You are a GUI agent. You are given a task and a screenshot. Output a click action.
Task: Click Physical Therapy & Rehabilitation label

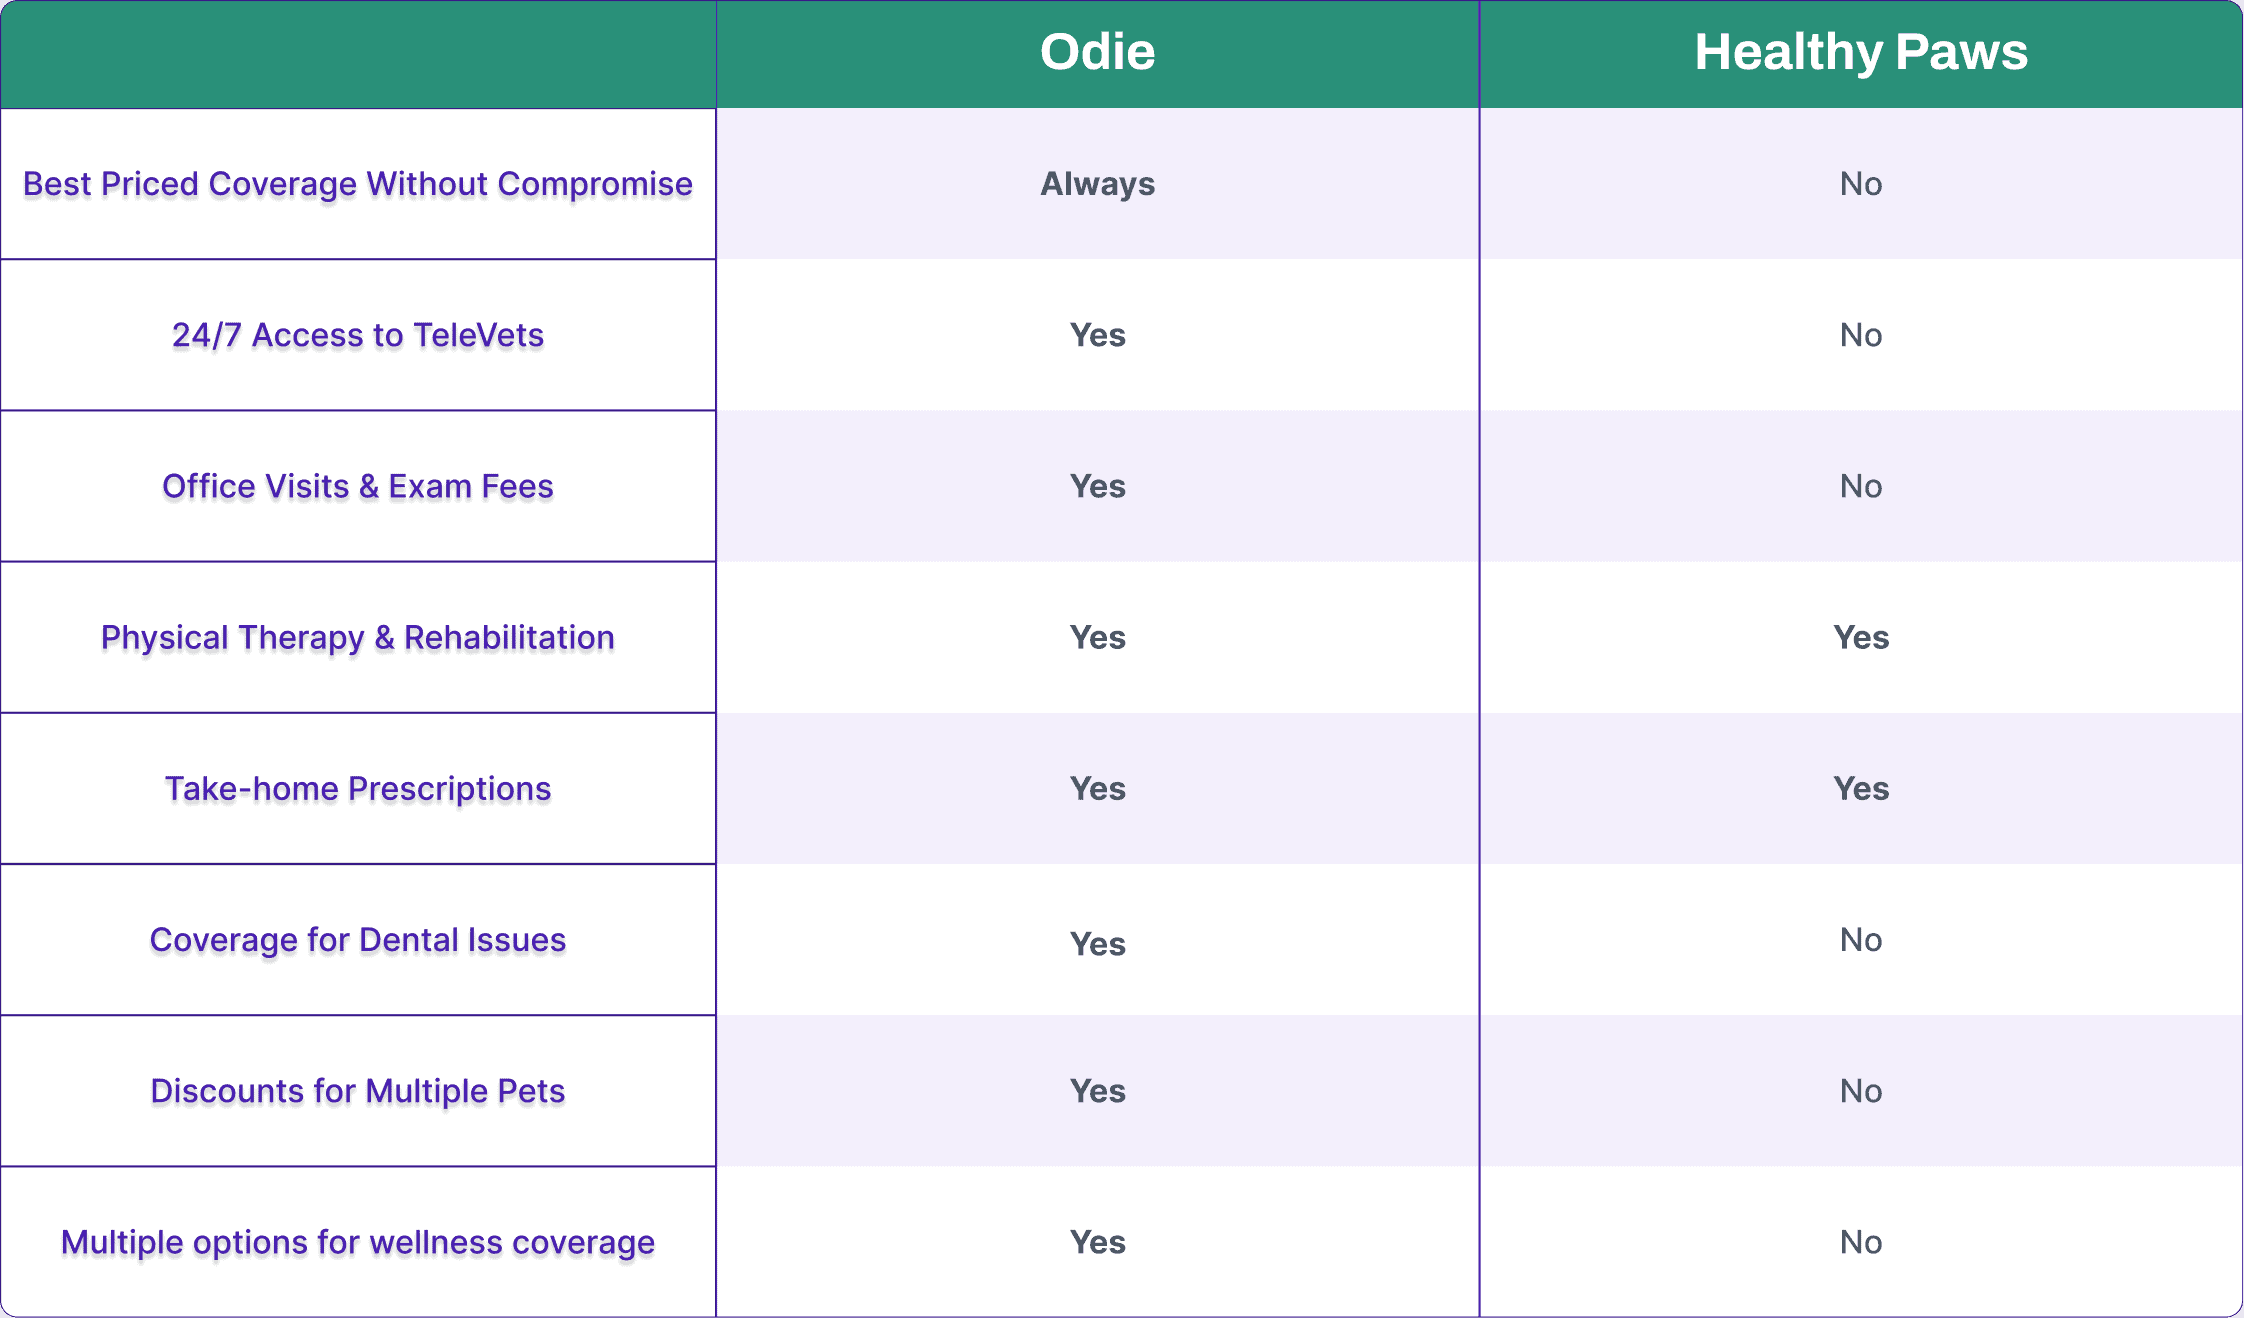click(x=358, y=638)
